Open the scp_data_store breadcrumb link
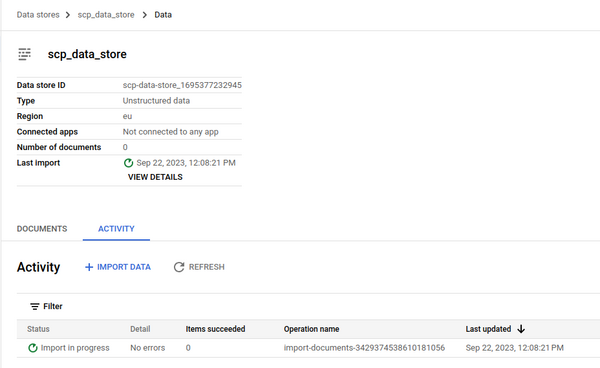This screenshot has width=600, height=368. pos(106,15)
